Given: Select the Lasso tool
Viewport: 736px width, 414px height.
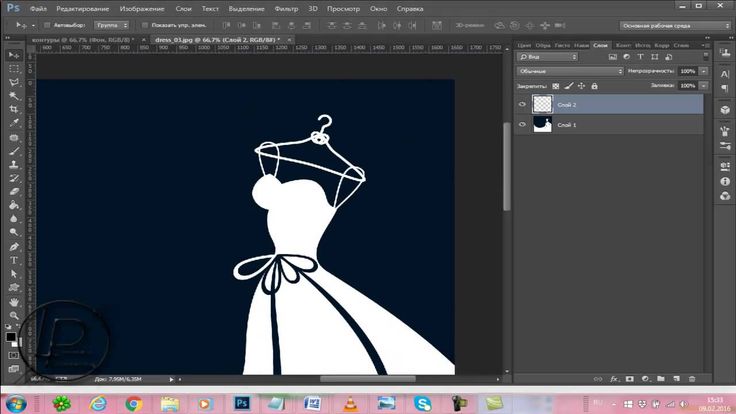Looking at the screenshot, I should click(14, 81).
